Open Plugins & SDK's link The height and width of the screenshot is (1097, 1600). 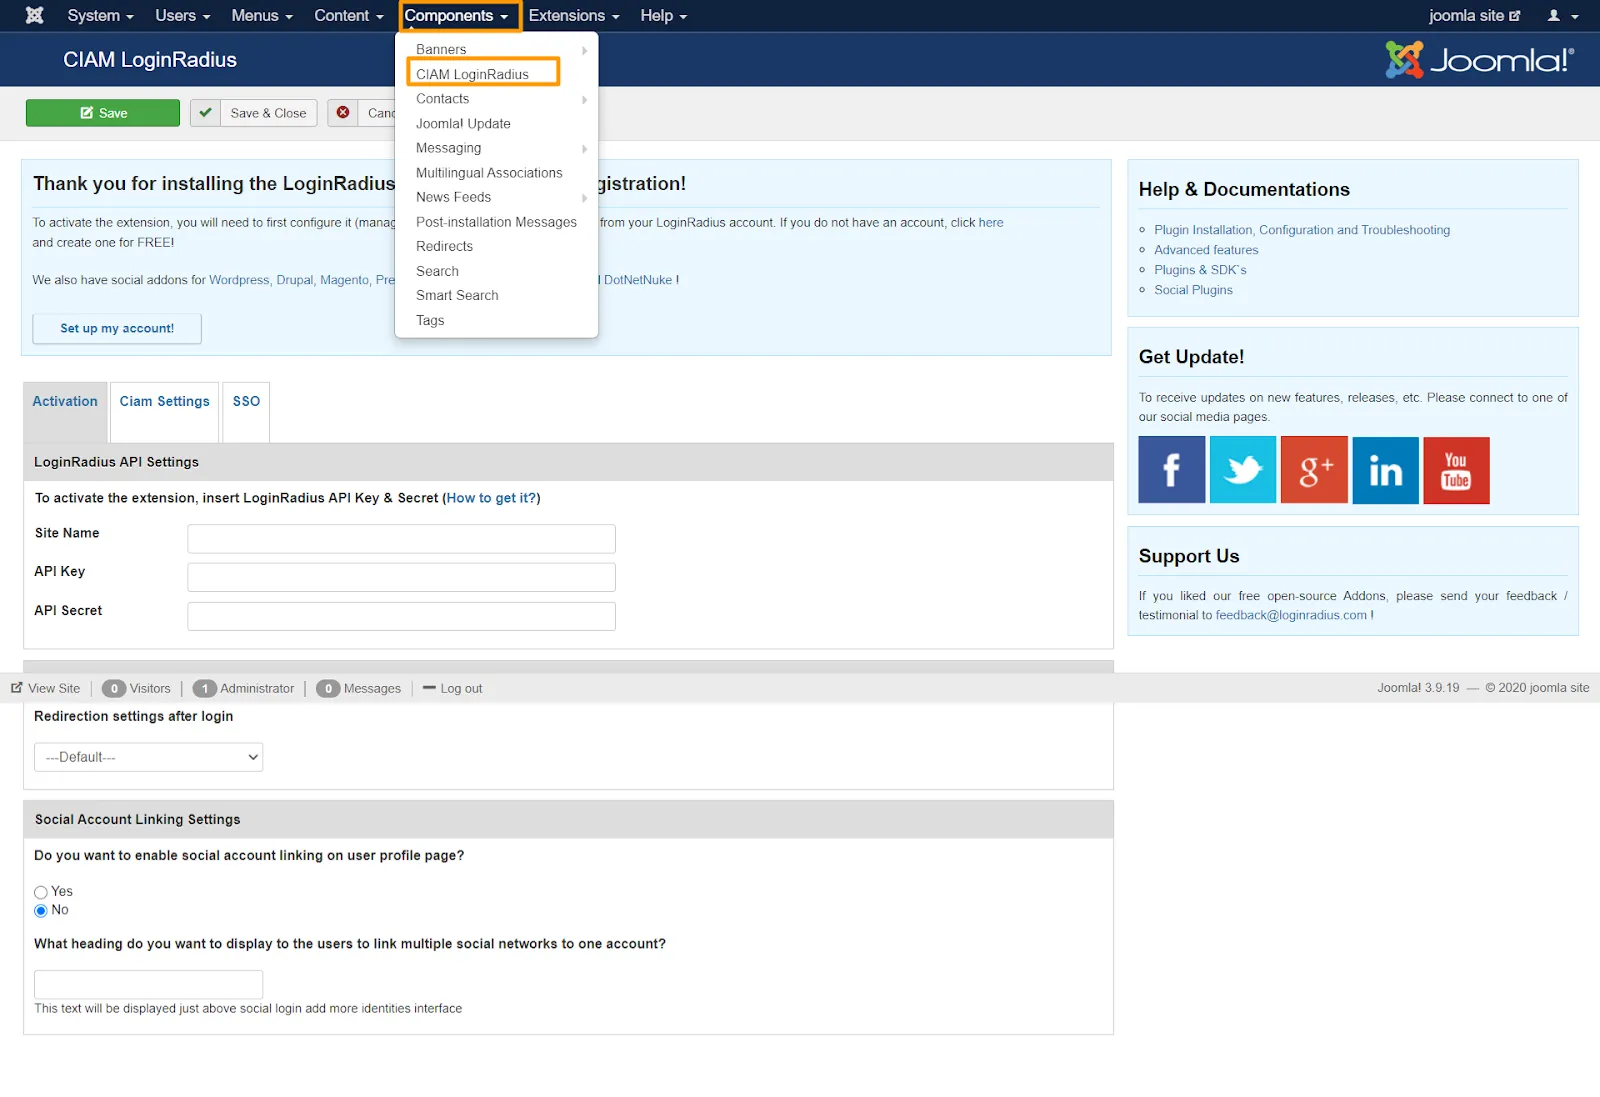click(1200, 270)
